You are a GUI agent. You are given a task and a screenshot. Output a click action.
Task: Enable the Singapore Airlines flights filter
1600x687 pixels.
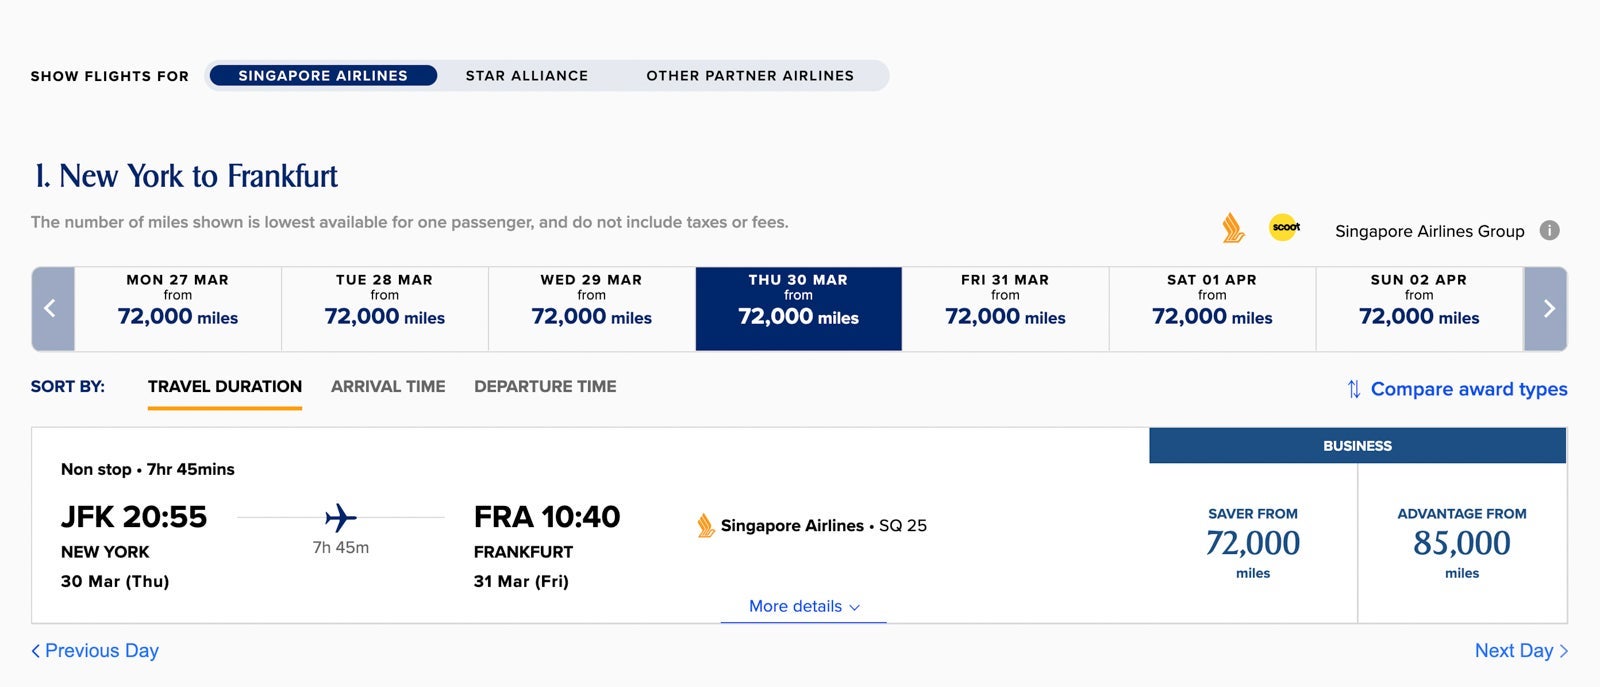[322, 75]
